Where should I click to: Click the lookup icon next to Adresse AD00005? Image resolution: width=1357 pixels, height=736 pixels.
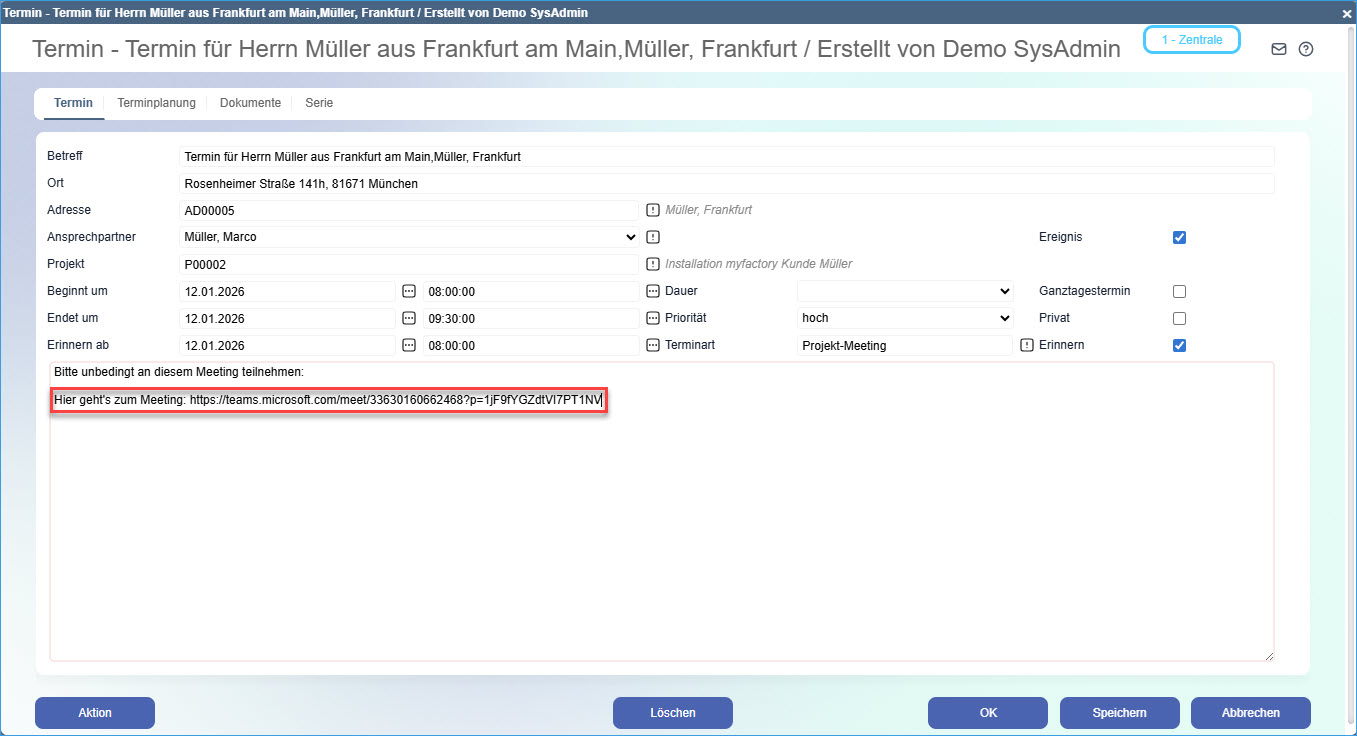click(x=652, y=210)
